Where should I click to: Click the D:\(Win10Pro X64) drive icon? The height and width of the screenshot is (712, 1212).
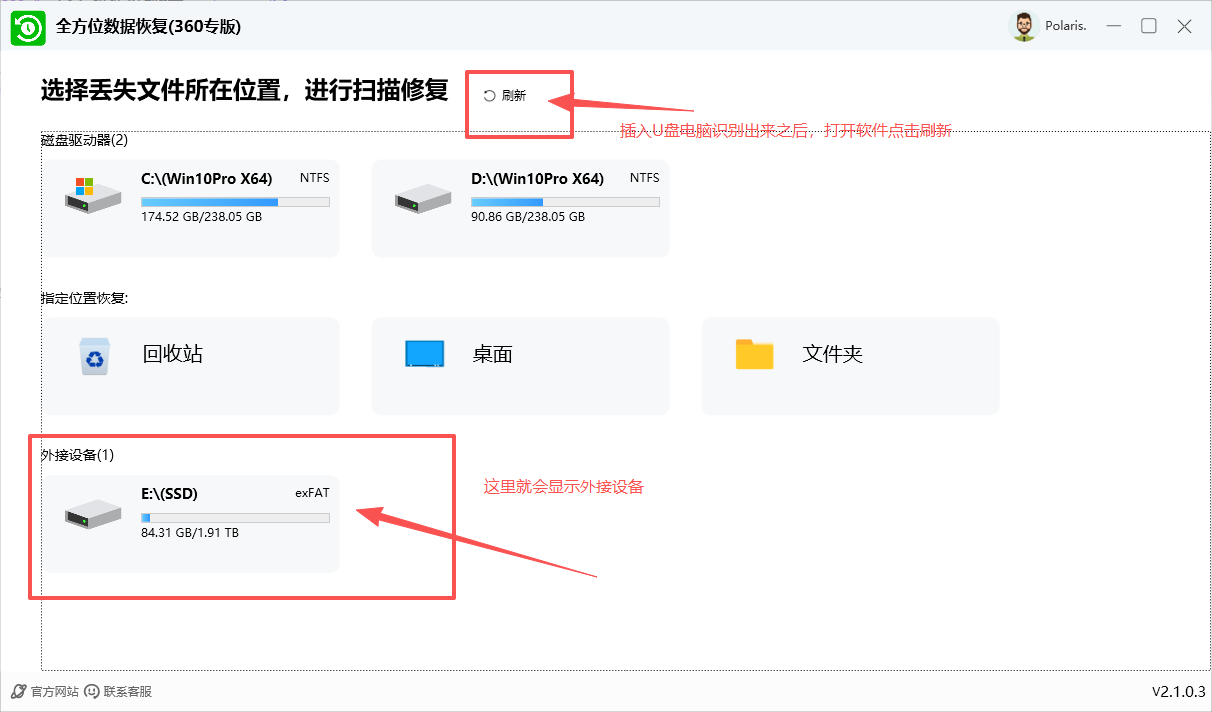[x=422, y=198]
